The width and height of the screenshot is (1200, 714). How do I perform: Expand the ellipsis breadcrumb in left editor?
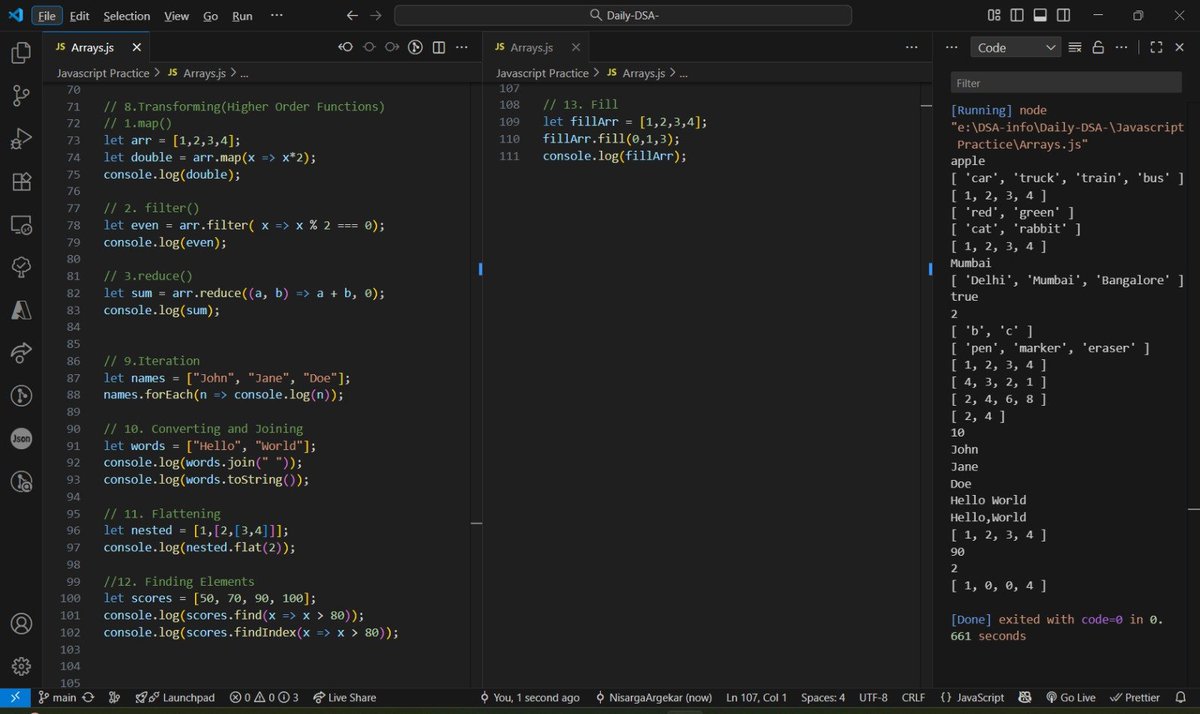(x=245, y=73)
